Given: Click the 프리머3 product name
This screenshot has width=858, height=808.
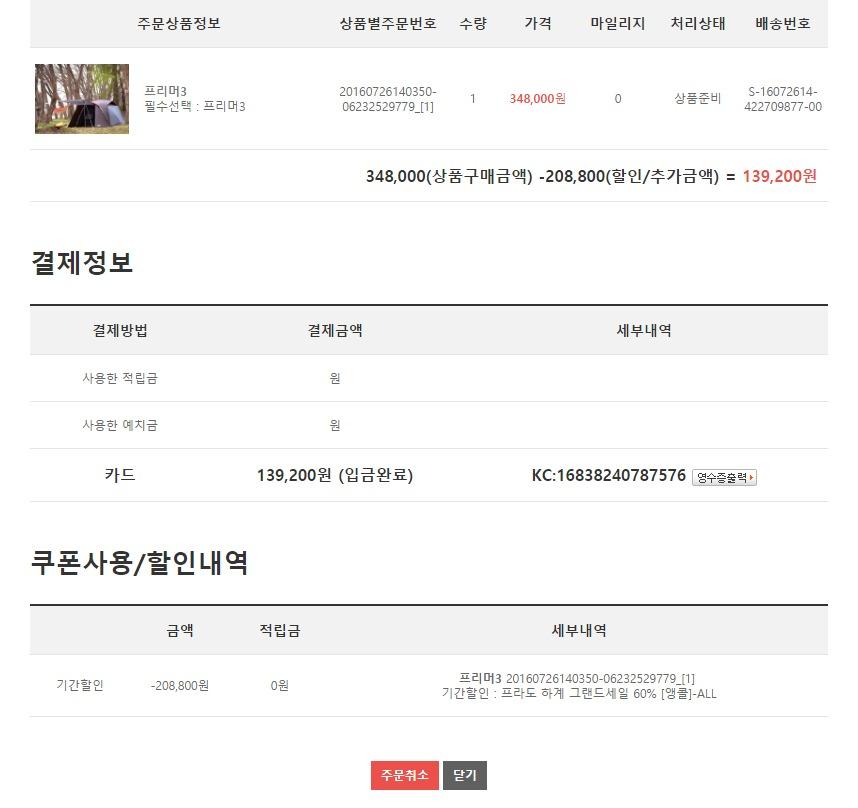Looking at the screenshot, I should [165, 91].
